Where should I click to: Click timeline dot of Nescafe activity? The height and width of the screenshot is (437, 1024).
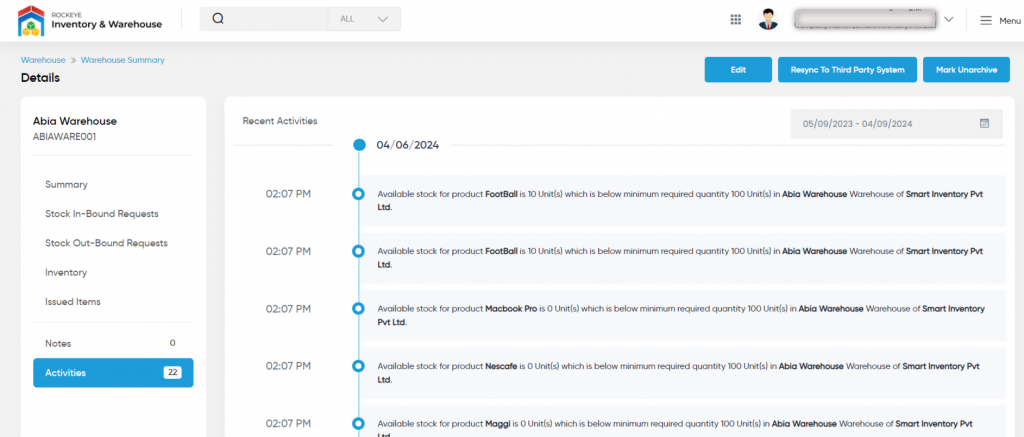point(358,366)
